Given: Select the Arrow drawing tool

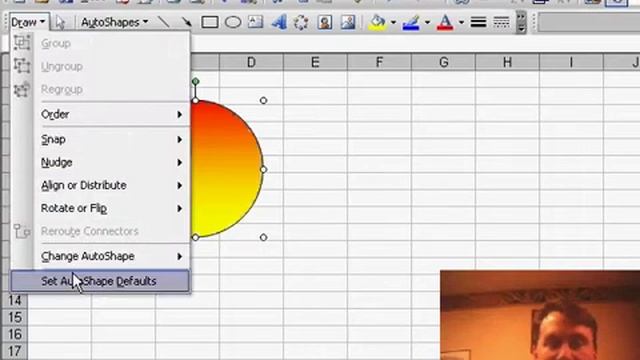Looking at the screenshot, I should tap(187, 22).
